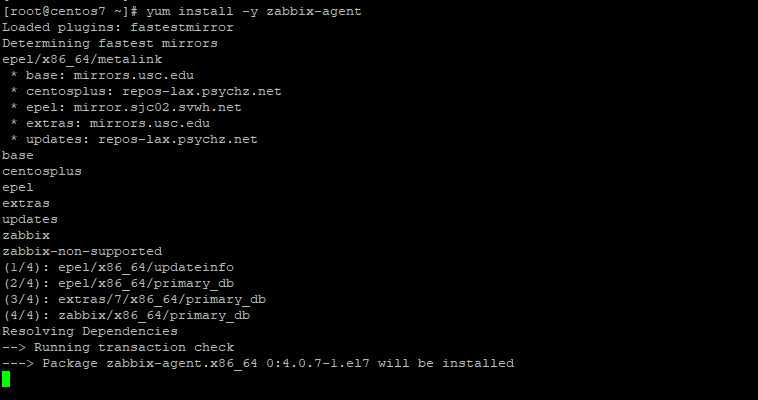Click the standalone 'zabbix' repo line
Viewport: 758px width, 400px height.
point(26,236)
